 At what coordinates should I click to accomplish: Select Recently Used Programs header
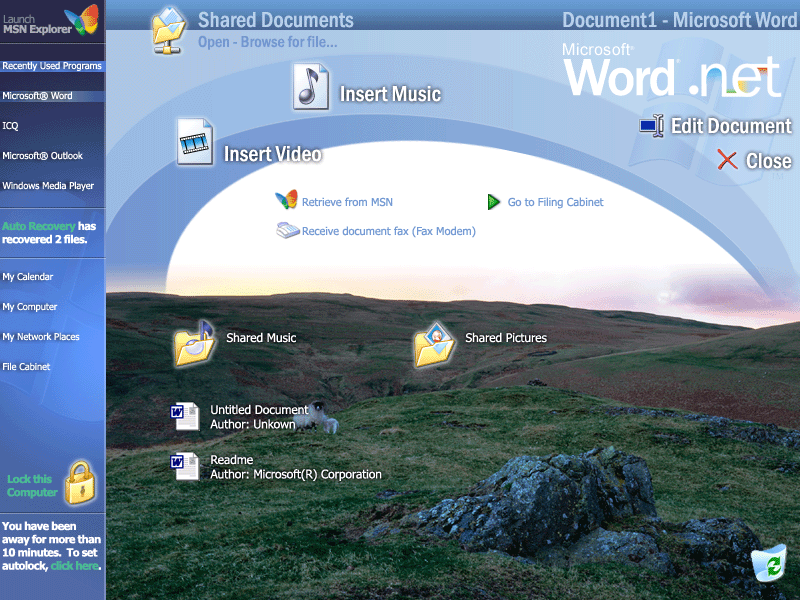(x=52, y=66)
